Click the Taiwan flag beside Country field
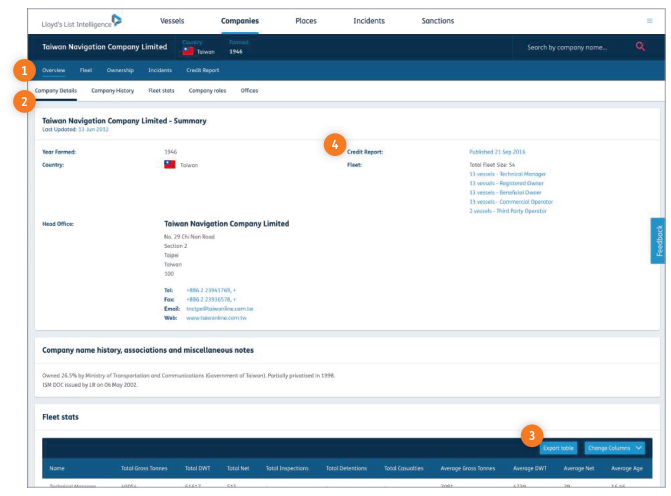The height and width of the screenshot is (496, 671). 170,164
